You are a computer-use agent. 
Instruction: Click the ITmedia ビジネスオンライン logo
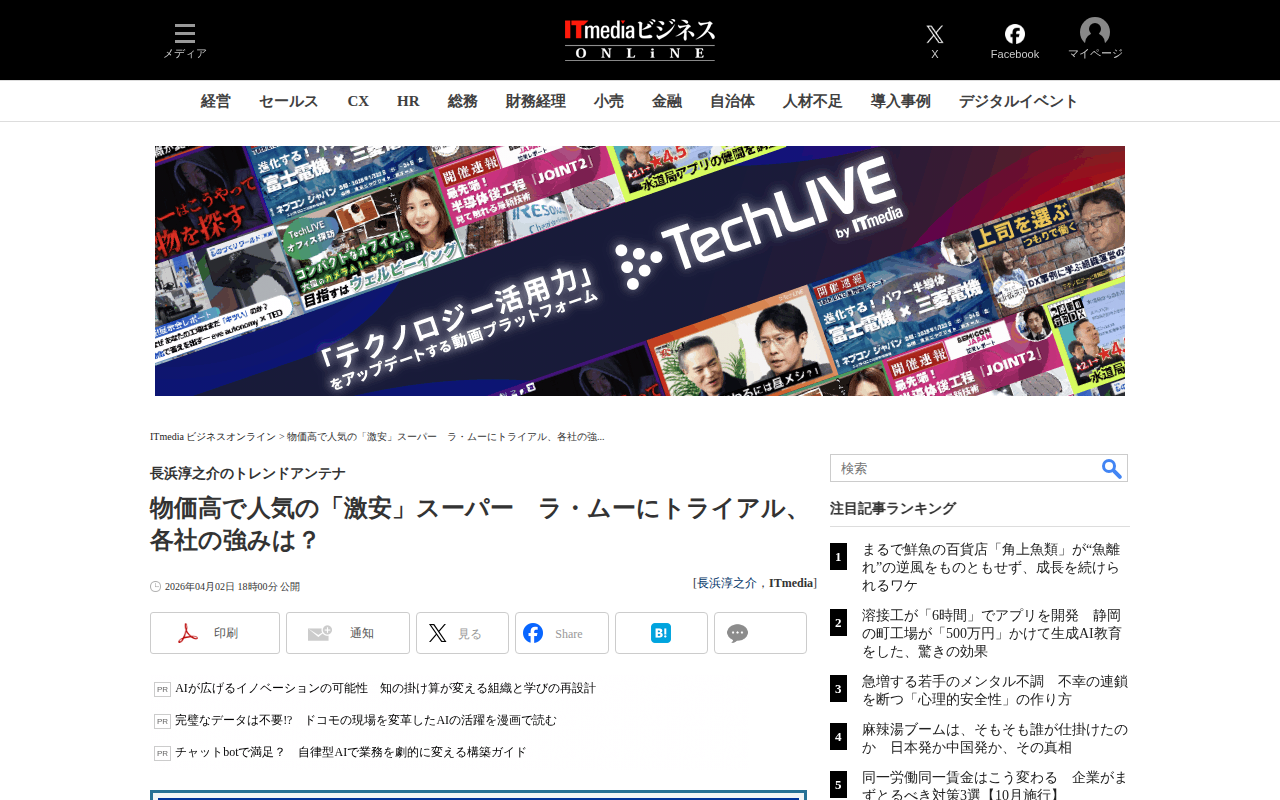point(640,40)
